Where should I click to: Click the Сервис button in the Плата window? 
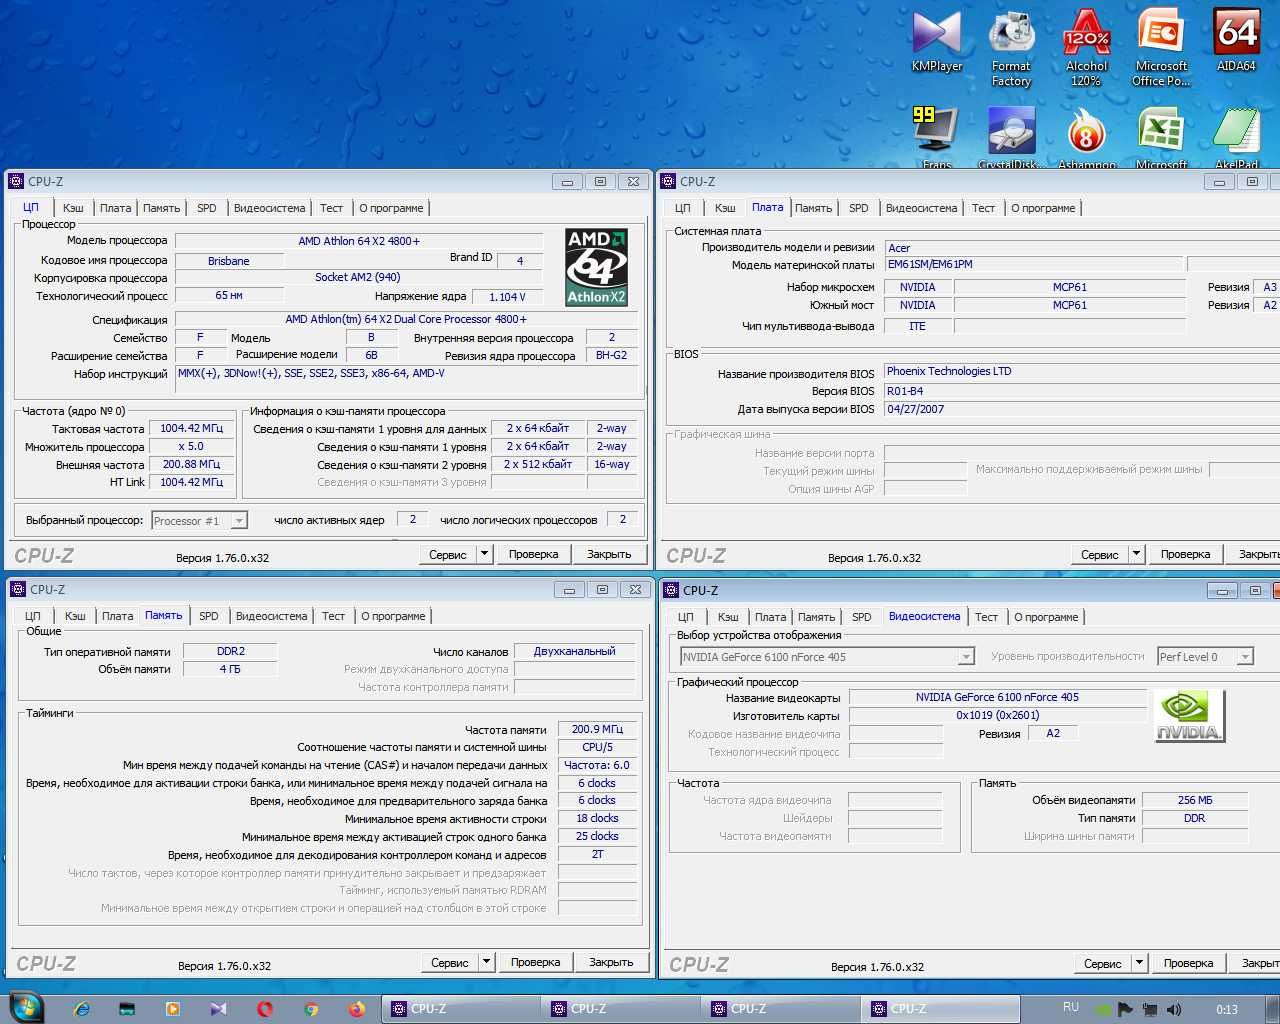(x=1100, y=554)
